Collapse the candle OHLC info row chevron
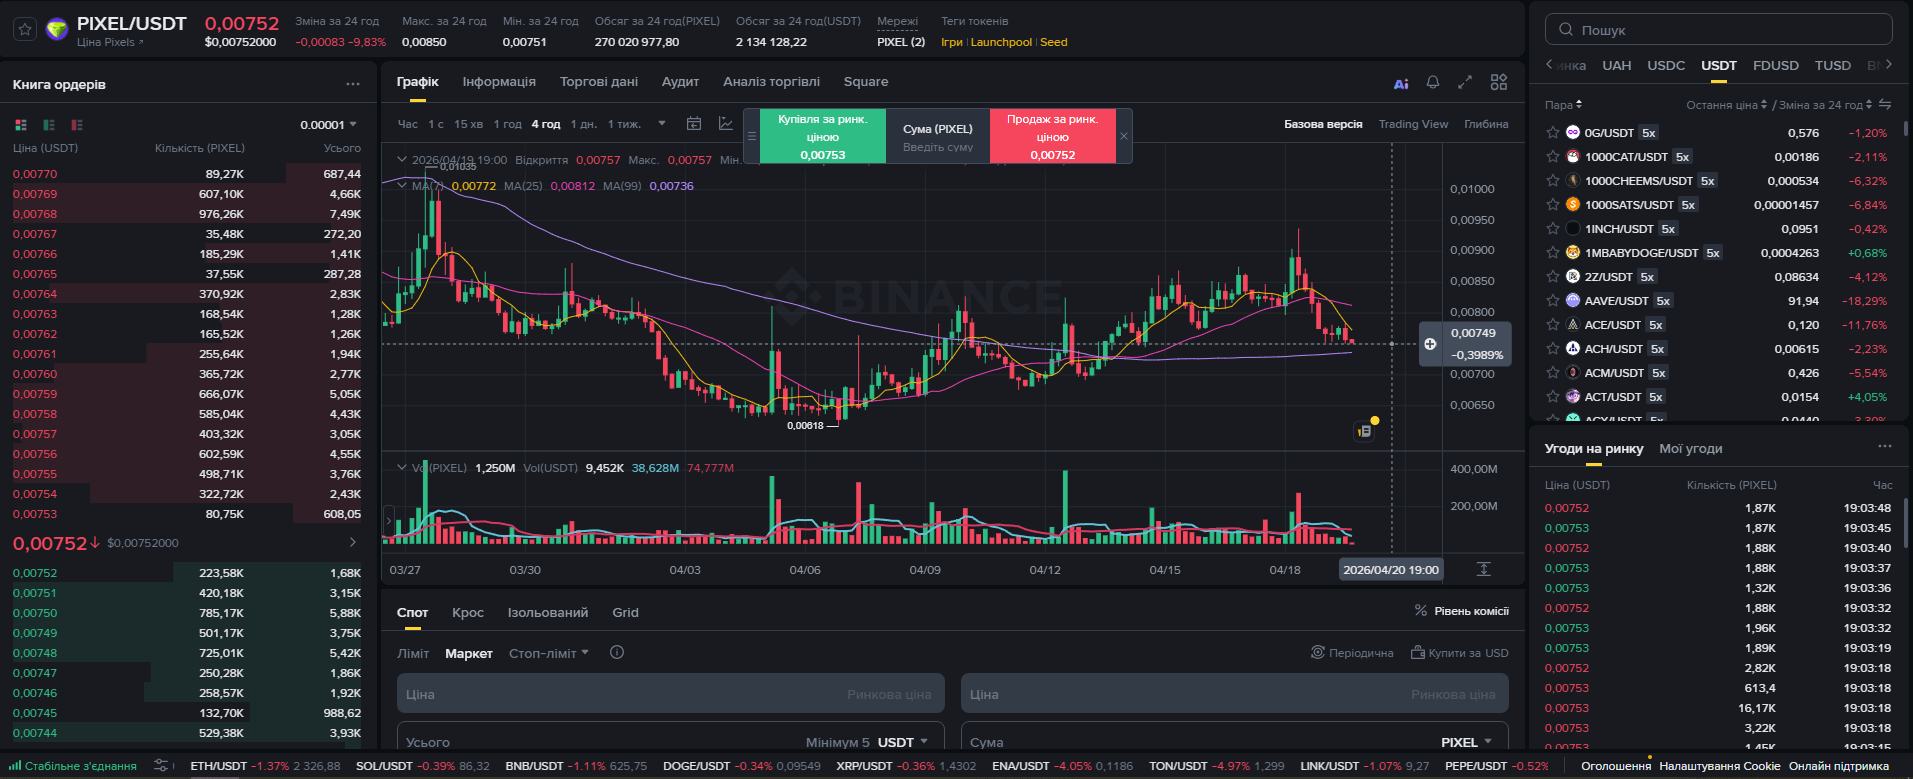1913x779 pixels. 402,159
